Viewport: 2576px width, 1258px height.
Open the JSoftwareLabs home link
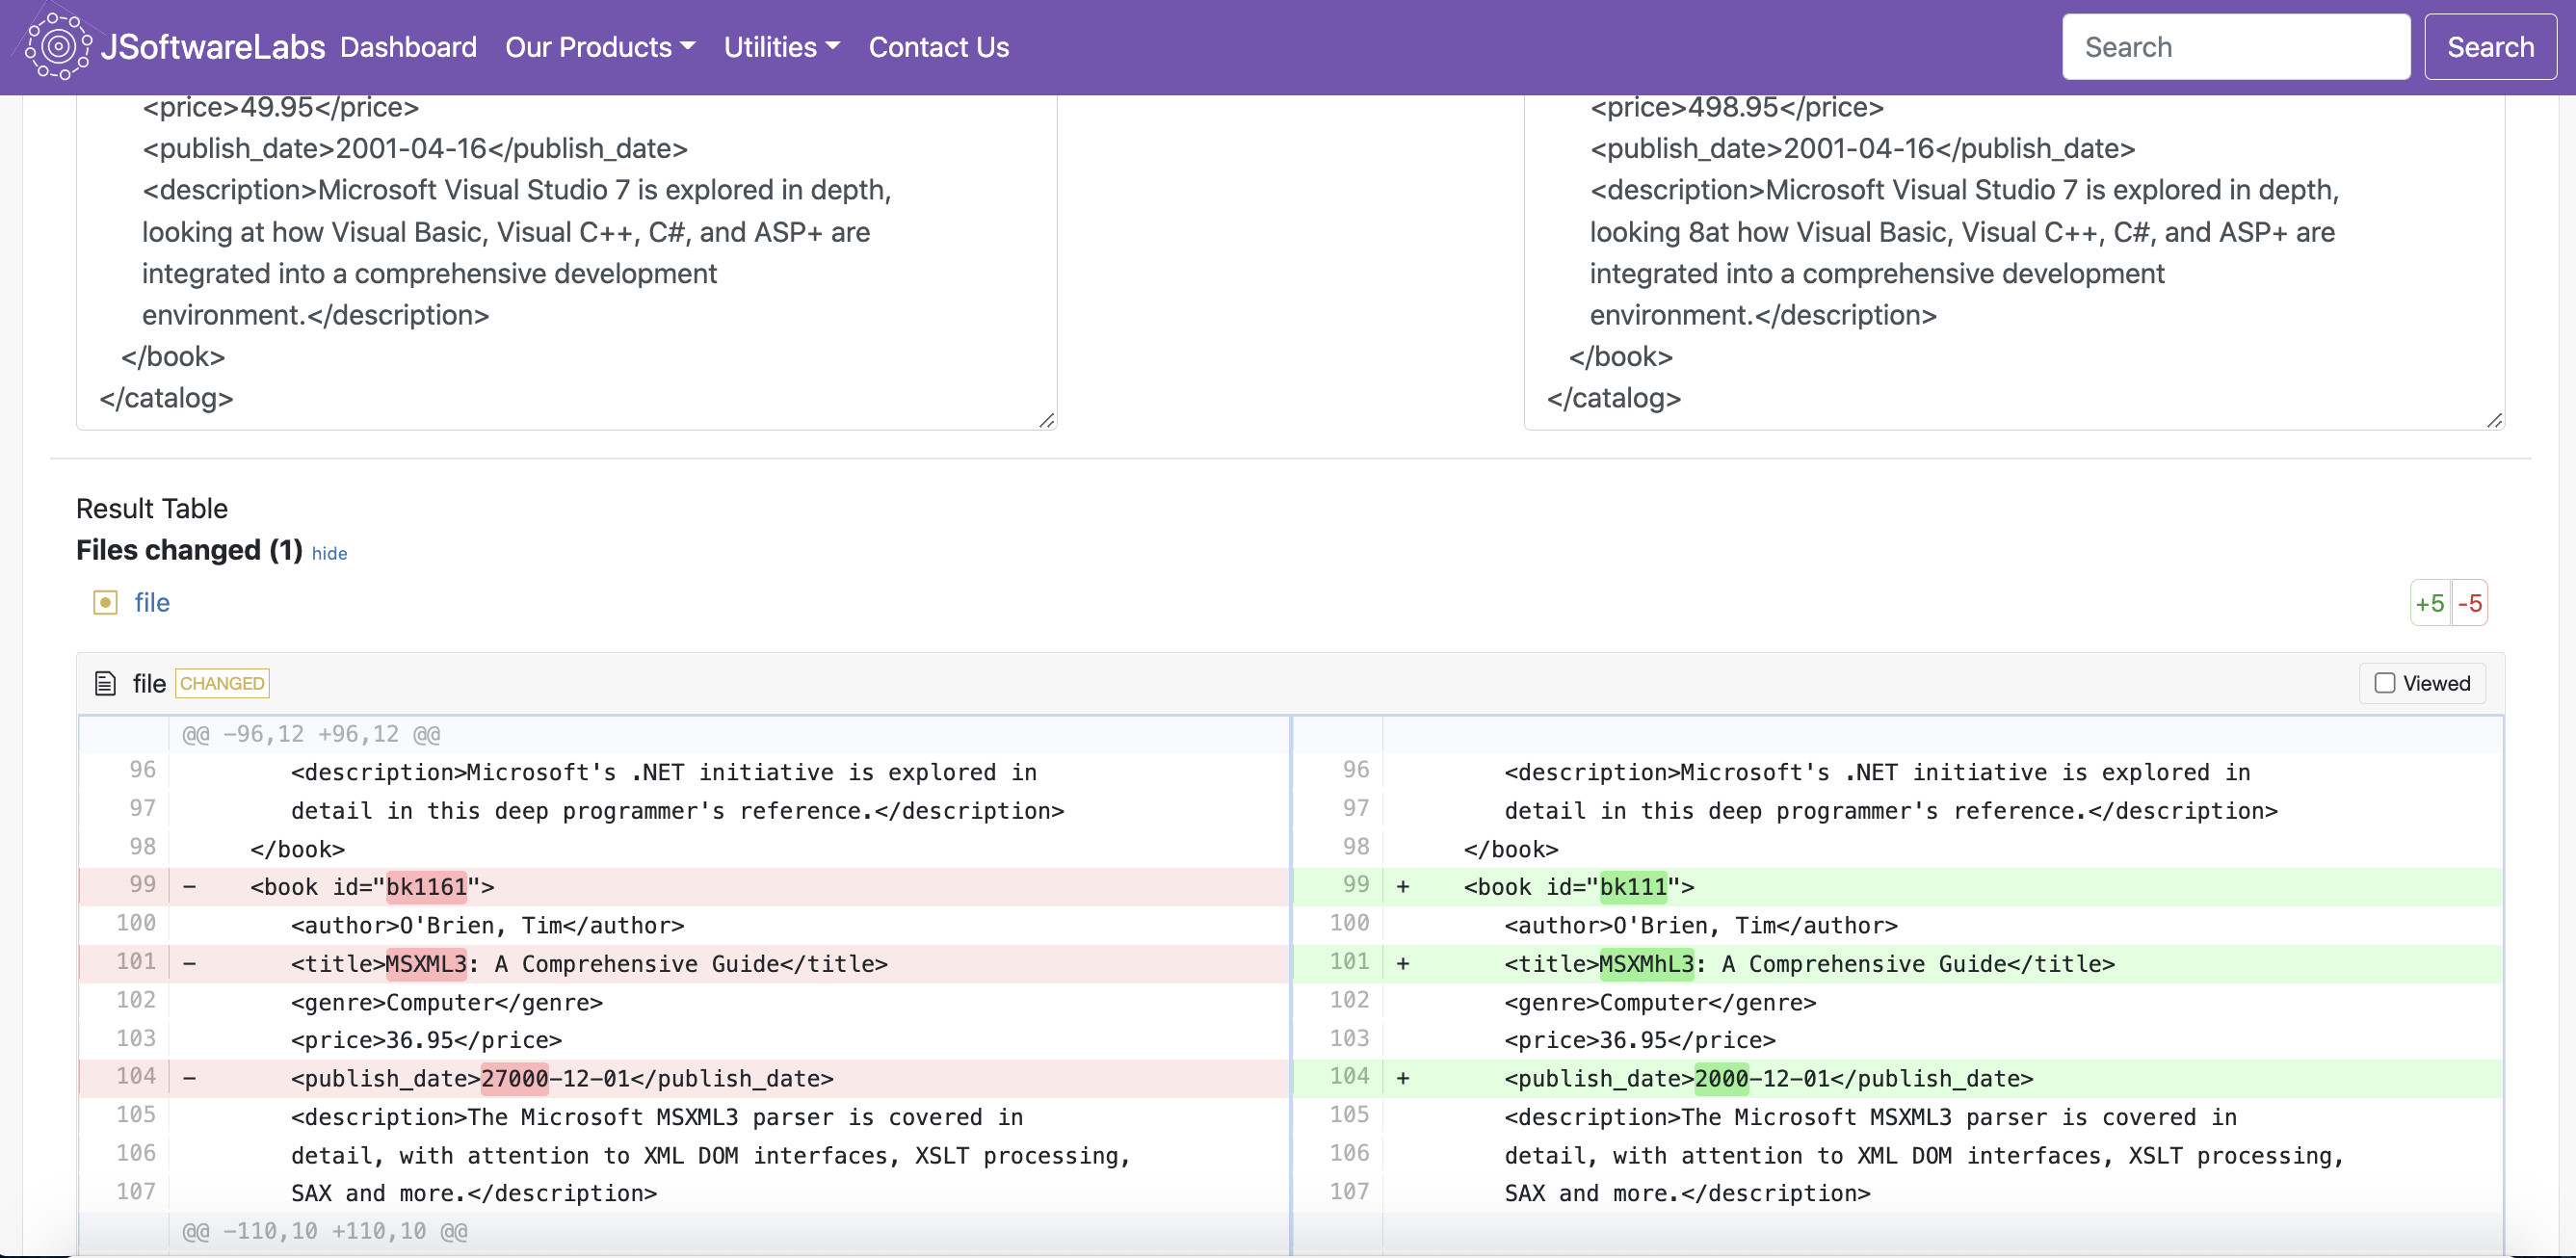tap(212, 47)
